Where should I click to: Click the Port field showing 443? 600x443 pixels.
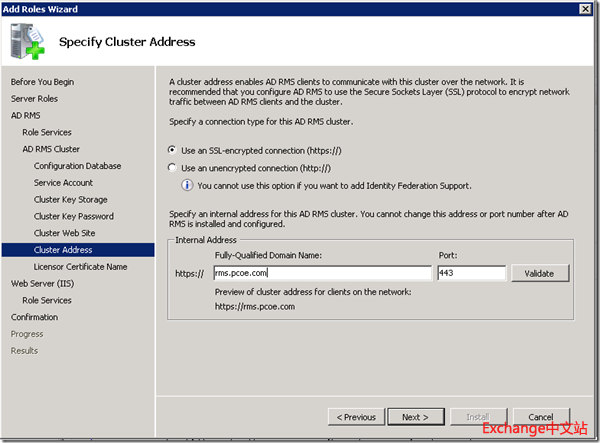pyautogui.click(x=472, y=273)
